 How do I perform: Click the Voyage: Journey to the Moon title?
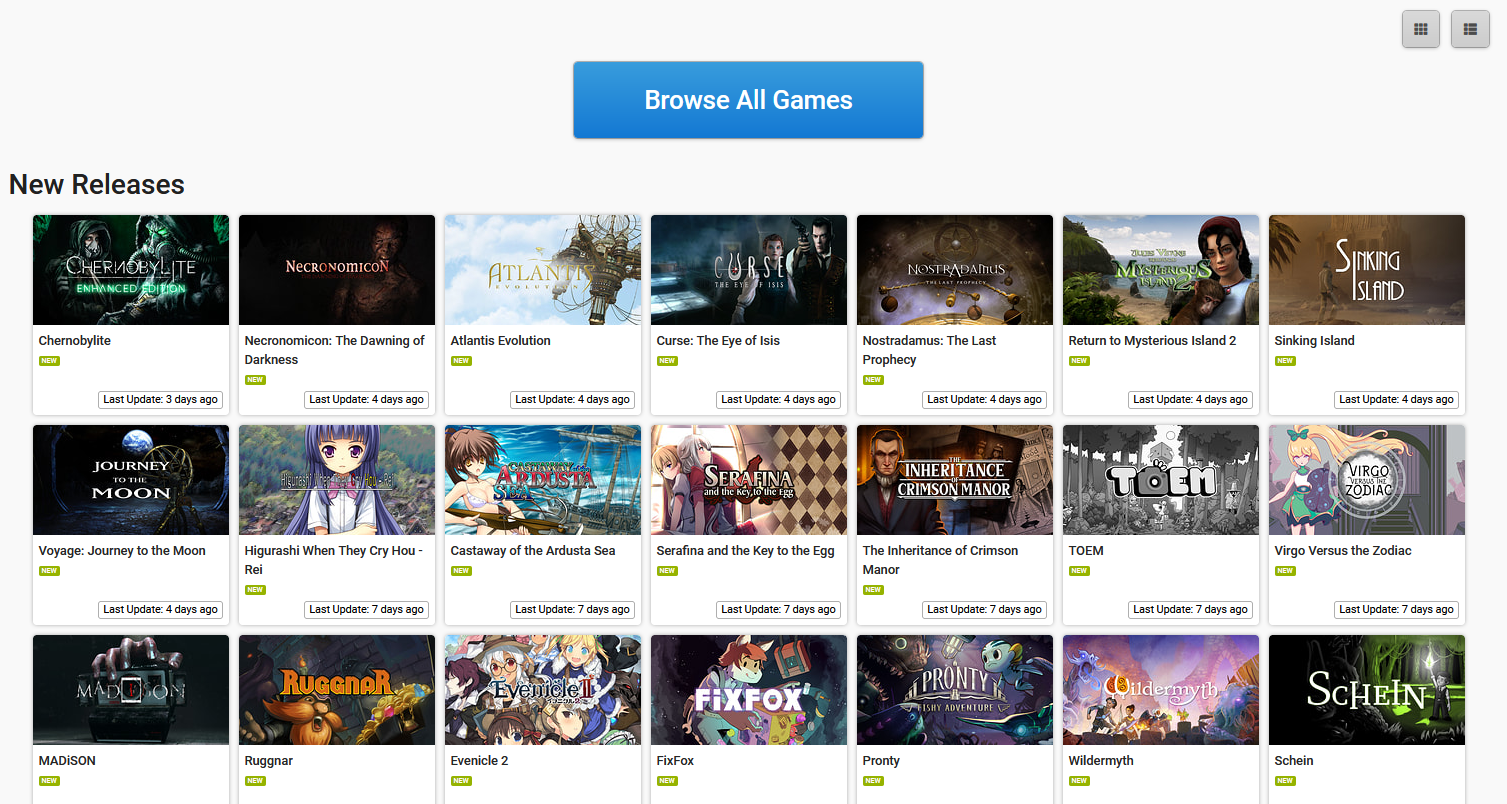(122, 551)
